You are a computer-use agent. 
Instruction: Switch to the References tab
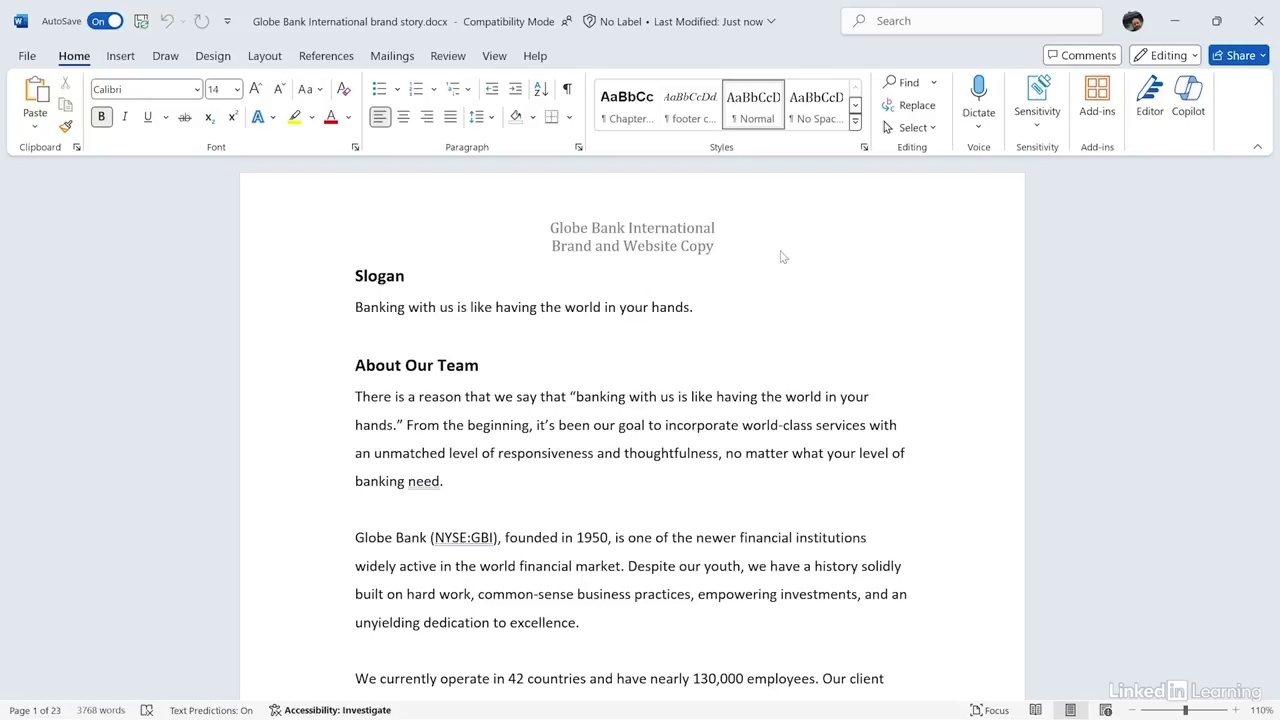pos(326,56)
